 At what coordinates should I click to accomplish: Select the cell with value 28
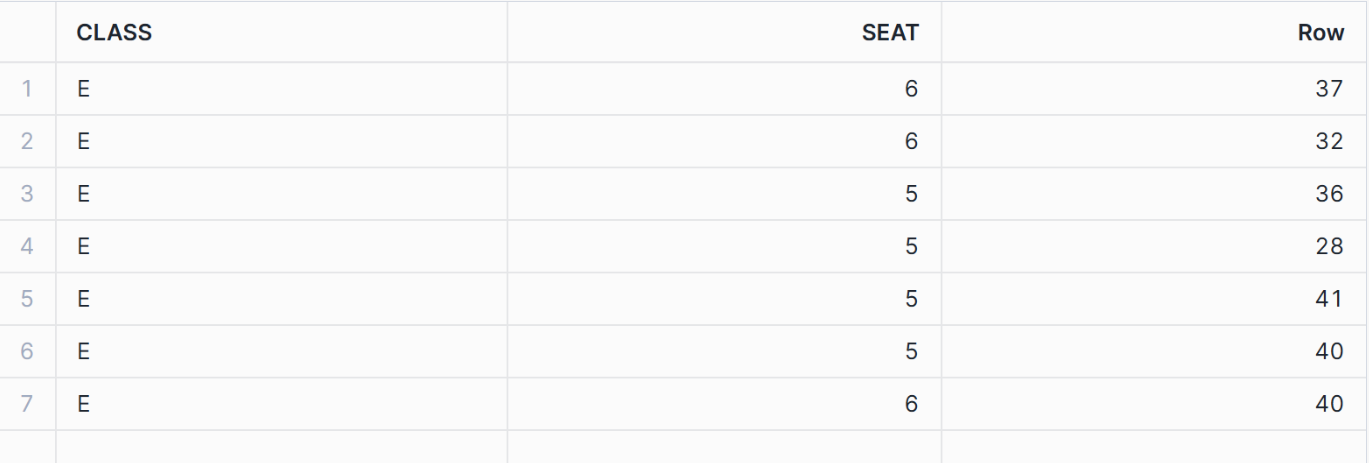pyautogui.click(x=1155, y=246)
